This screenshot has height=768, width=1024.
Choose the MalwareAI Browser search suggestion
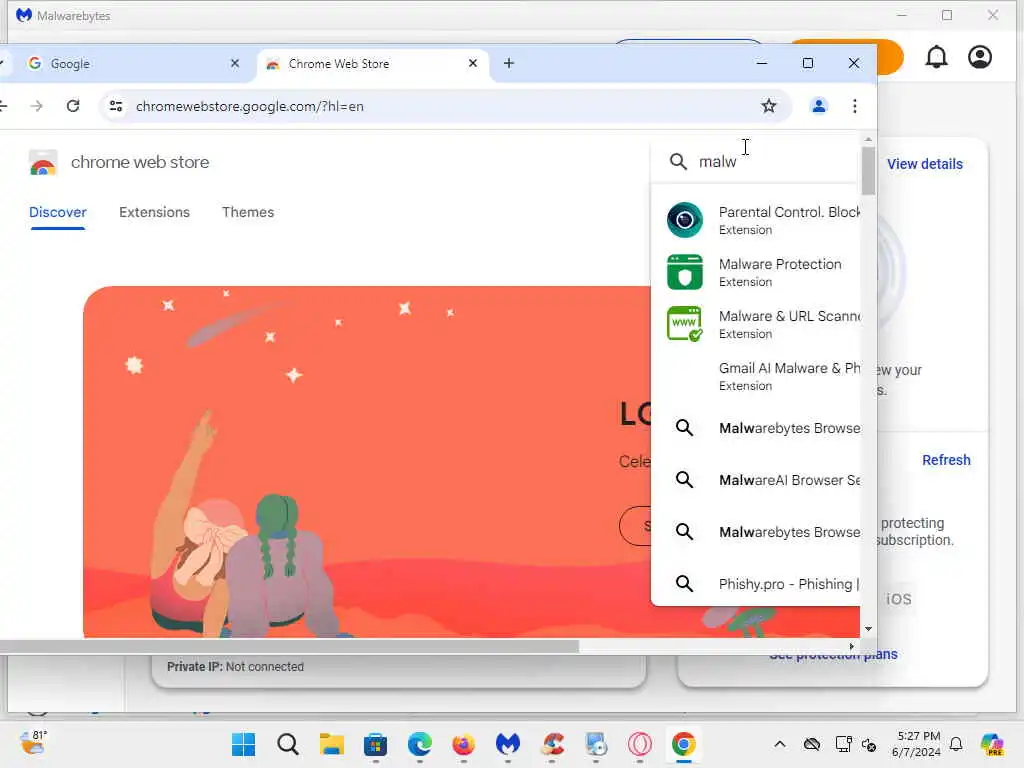[x=756, y=480]
